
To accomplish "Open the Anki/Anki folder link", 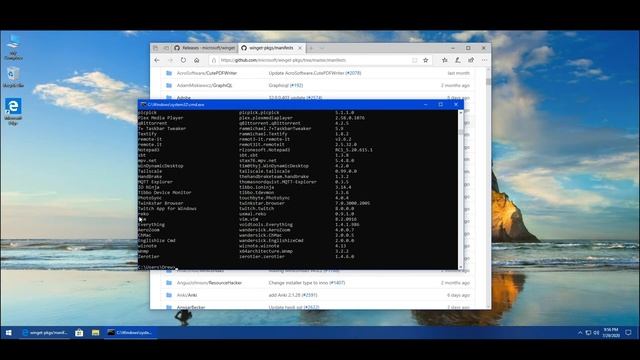I will point(187,295).
